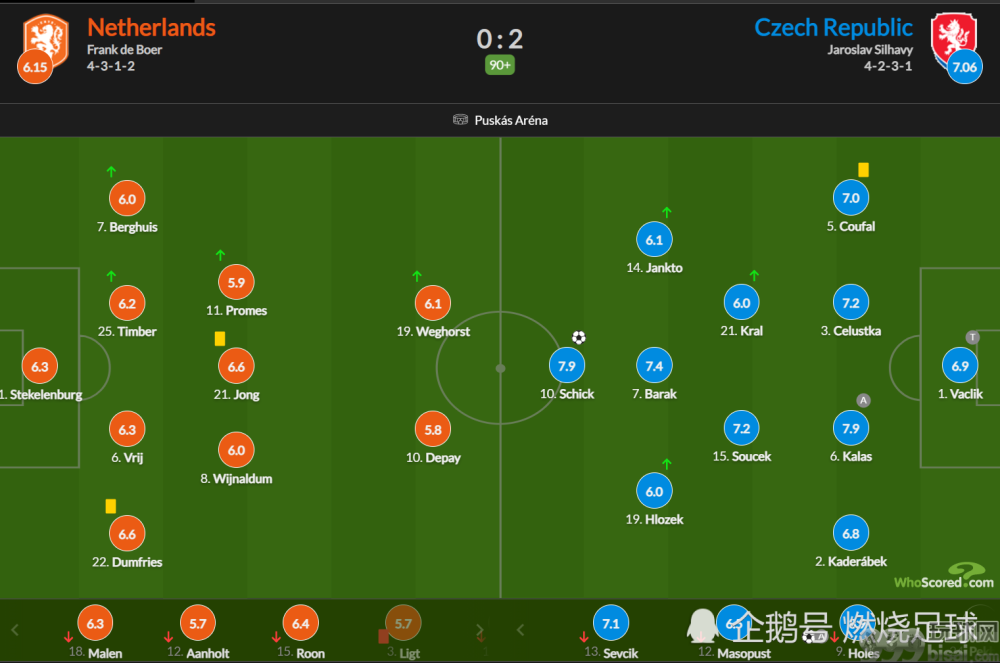The width and height of the screenshot is (1000, 663).
Task: Click the yellow card above Dumfries
Action: coord(110,506)
